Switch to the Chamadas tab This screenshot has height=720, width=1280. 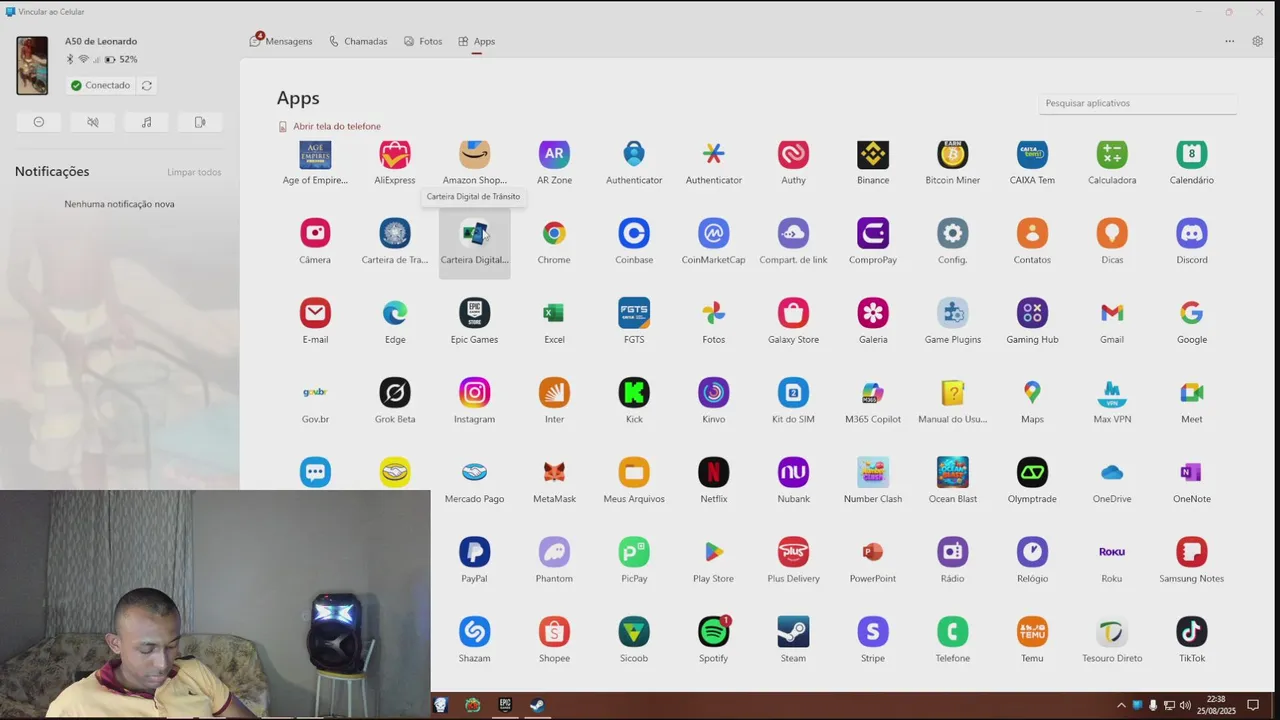point(358,41)
